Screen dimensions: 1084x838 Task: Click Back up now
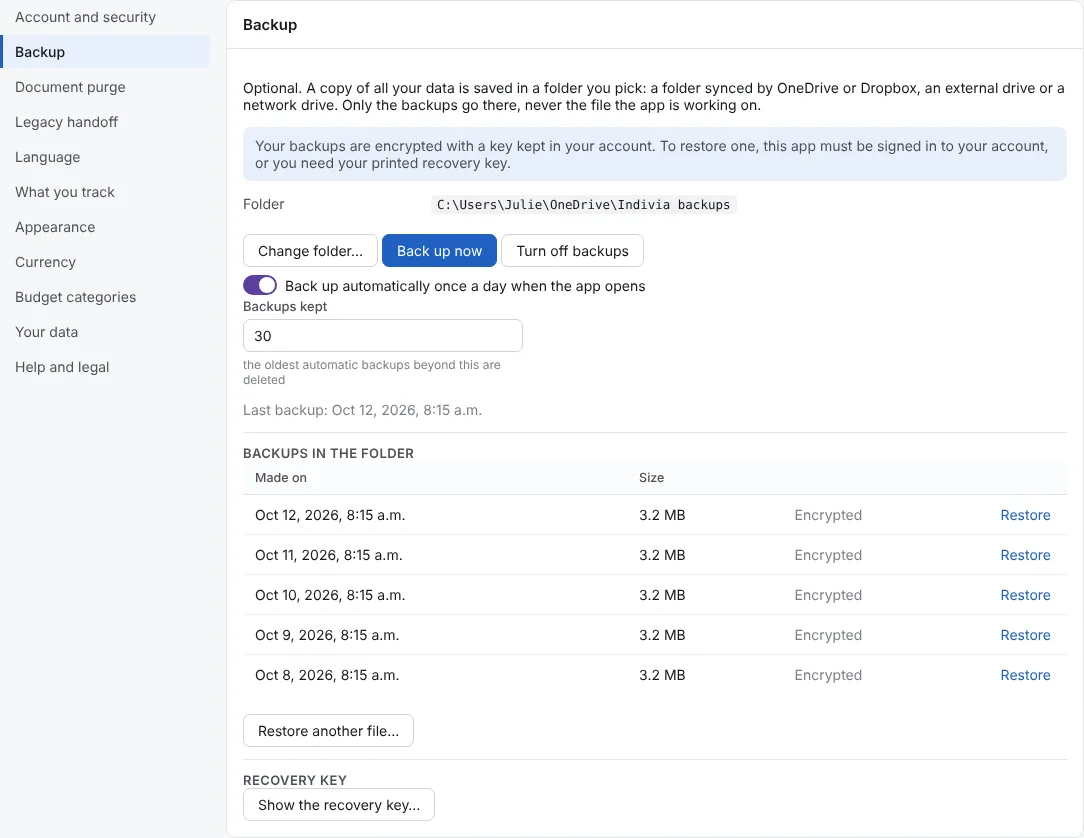pos(439,251)
